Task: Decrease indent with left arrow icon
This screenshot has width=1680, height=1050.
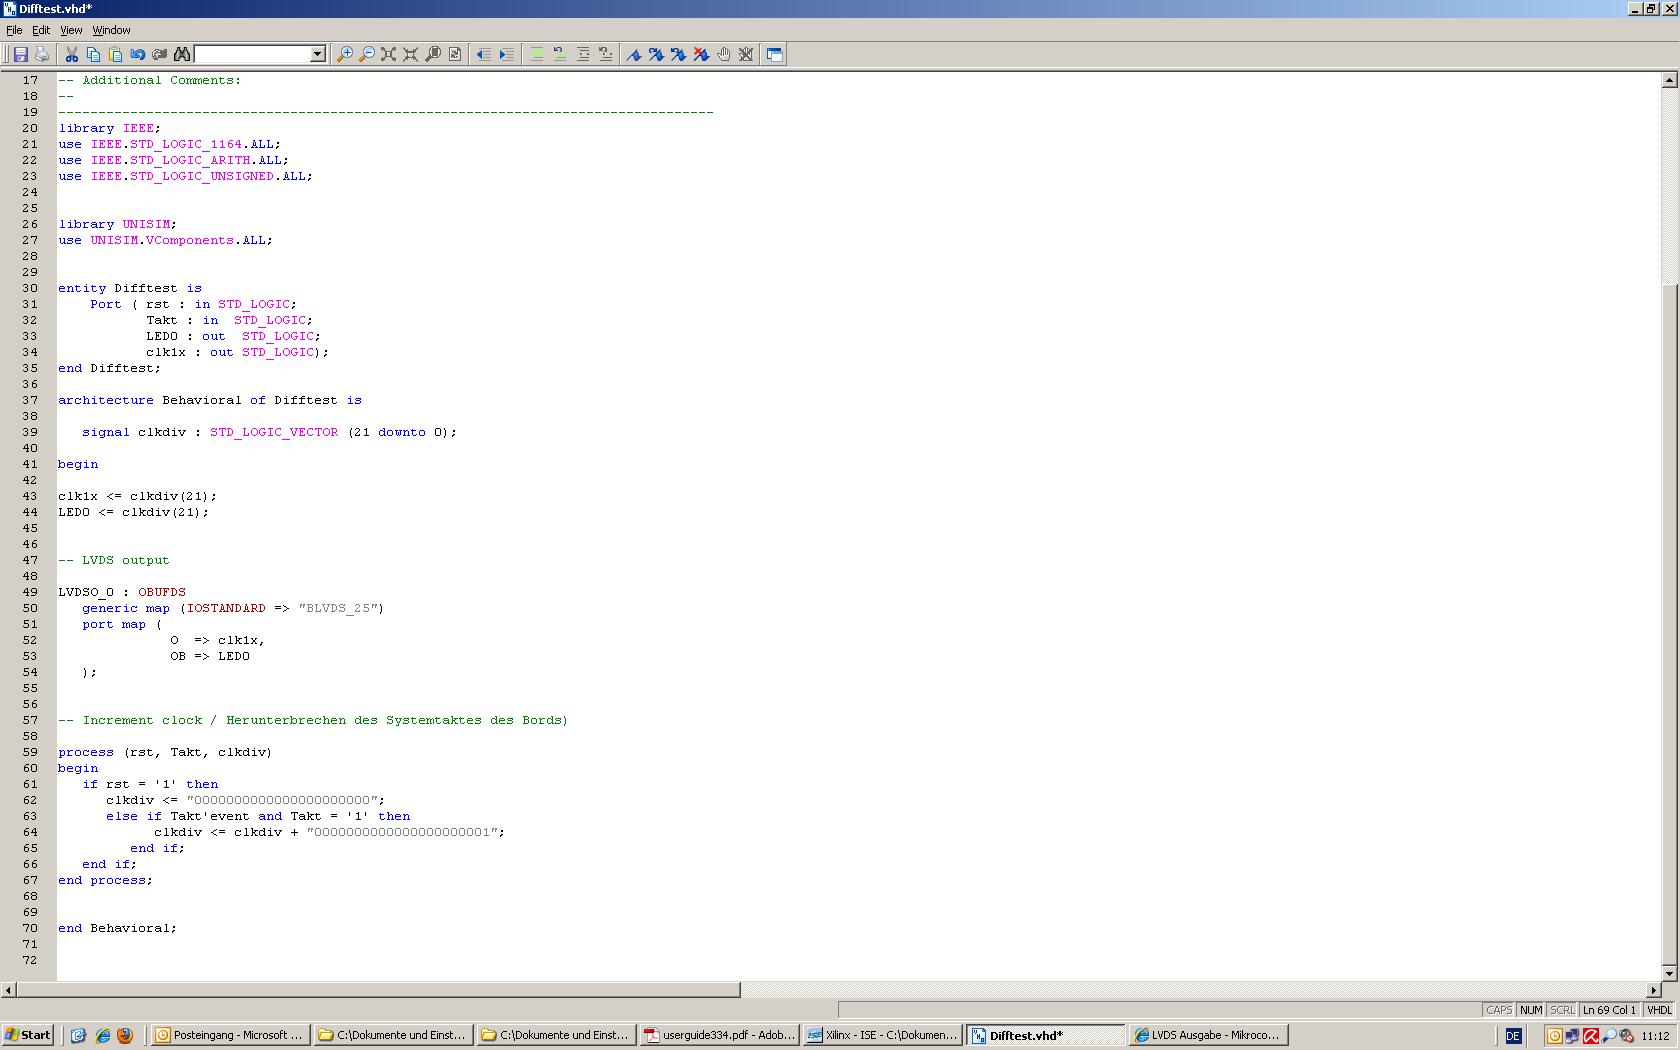Action: pyautogui.click(x=484, y=54)
